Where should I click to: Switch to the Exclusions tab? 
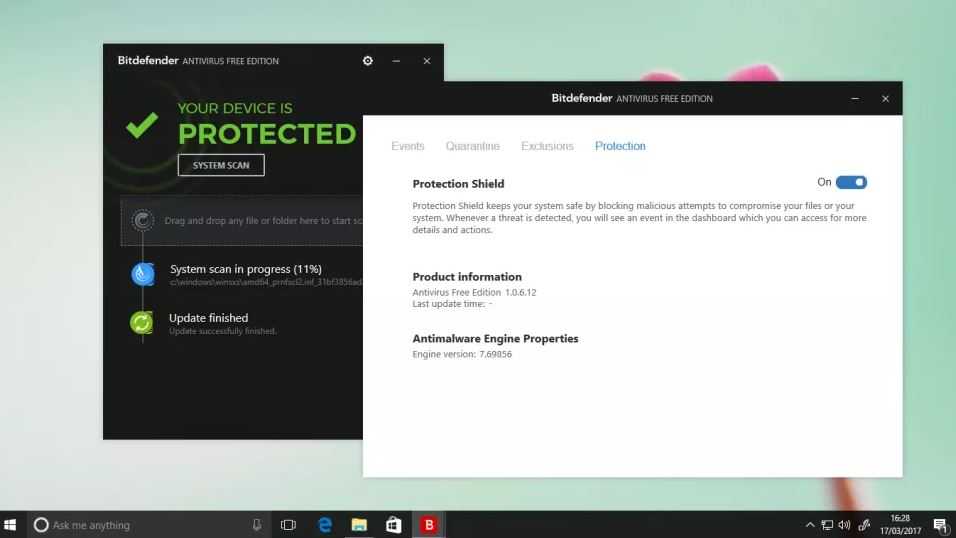pyautogui.click(x=547, y=146)
